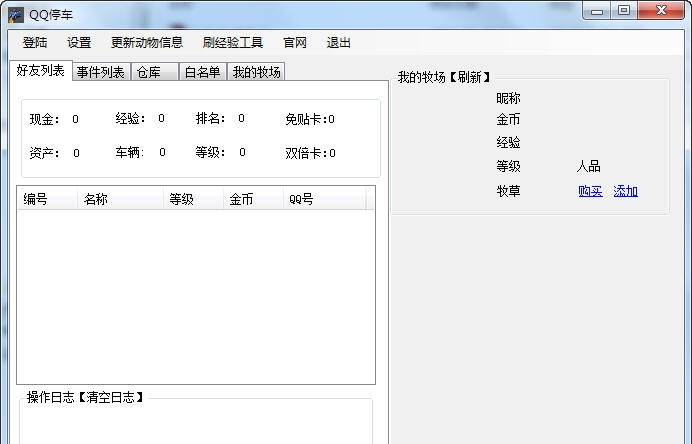This screenshot has height=444, width=692.
Task: Click the 车辆: label
Action: (x=130, y=152)
